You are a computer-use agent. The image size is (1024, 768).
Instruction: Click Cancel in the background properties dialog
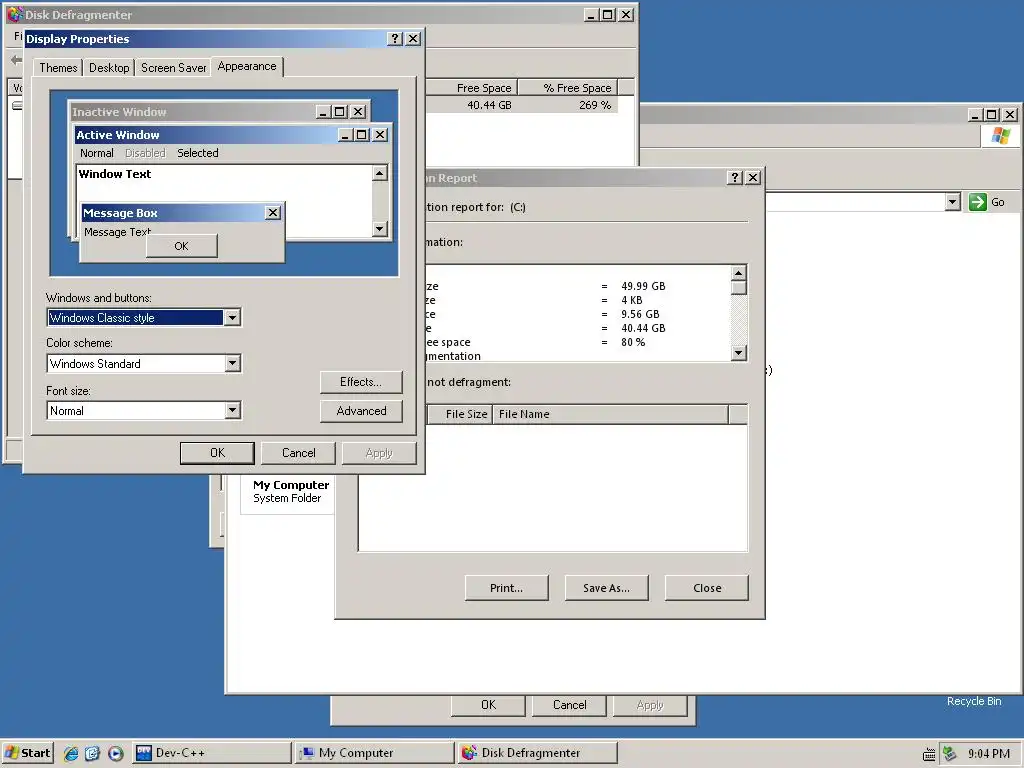click(569, 705)
